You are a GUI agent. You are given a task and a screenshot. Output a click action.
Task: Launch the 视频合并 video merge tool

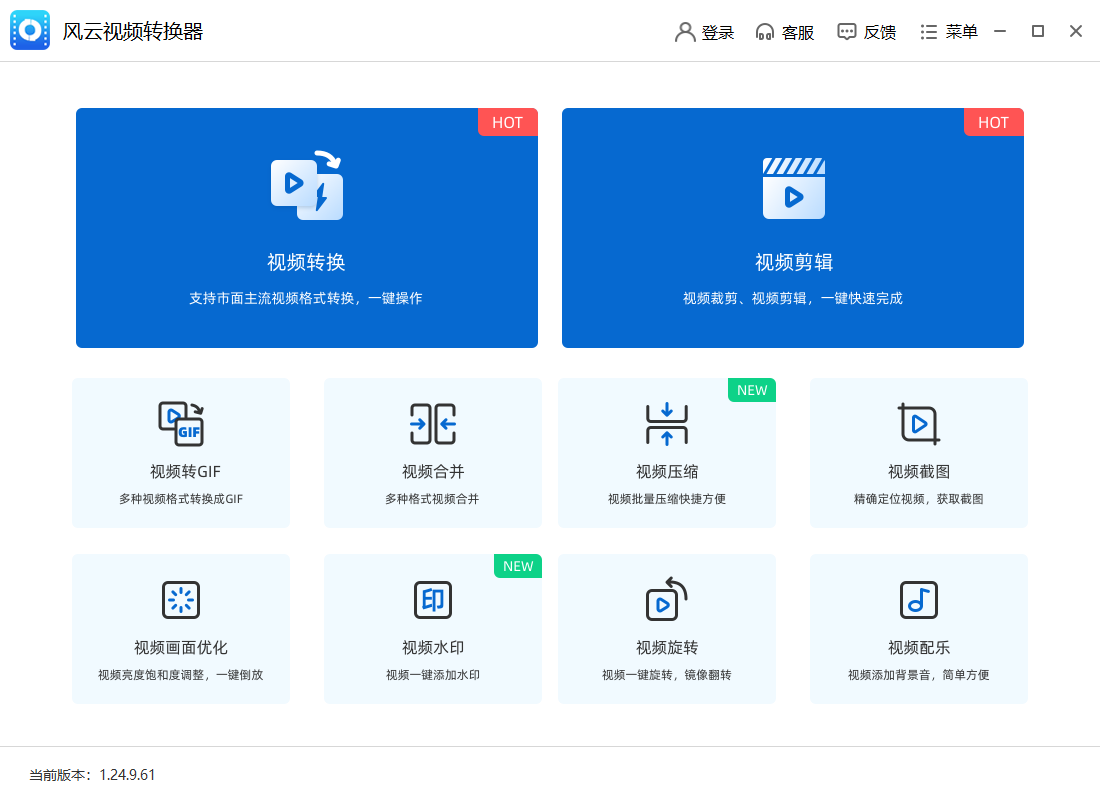[432, 452]
